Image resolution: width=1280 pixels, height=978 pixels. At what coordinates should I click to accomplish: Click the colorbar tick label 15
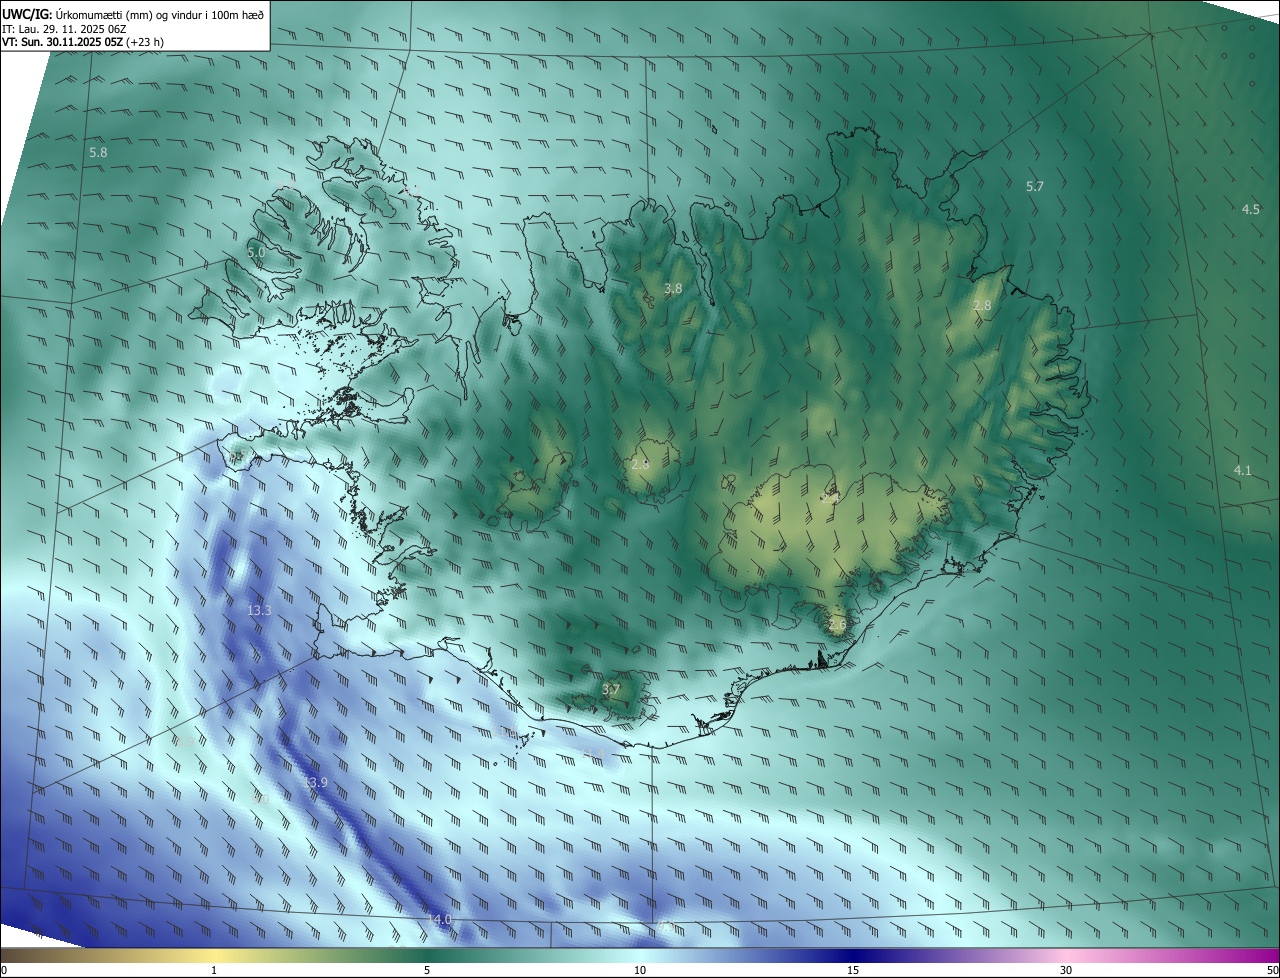pyautogui.click(x=853, y=971)
